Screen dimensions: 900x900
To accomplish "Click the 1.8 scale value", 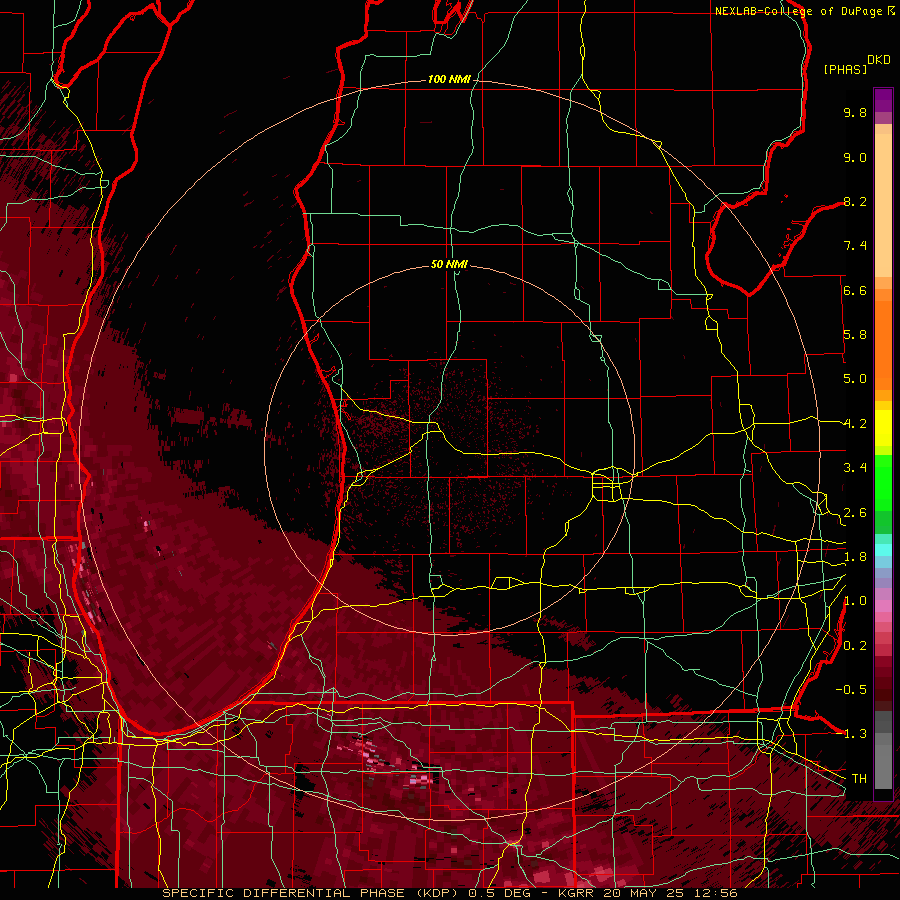I will (855, 557).
